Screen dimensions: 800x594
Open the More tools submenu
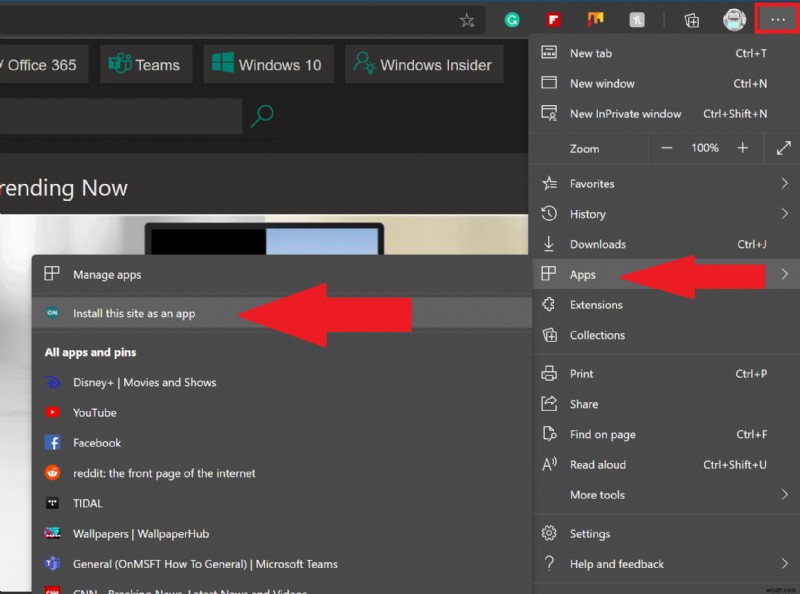point(600,495)
